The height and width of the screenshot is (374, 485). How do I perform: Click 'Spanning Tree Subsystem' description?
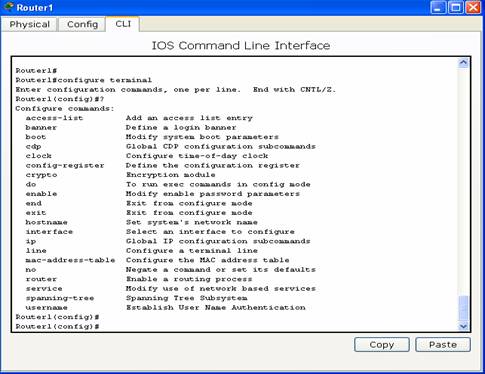[x=186, y=298]
